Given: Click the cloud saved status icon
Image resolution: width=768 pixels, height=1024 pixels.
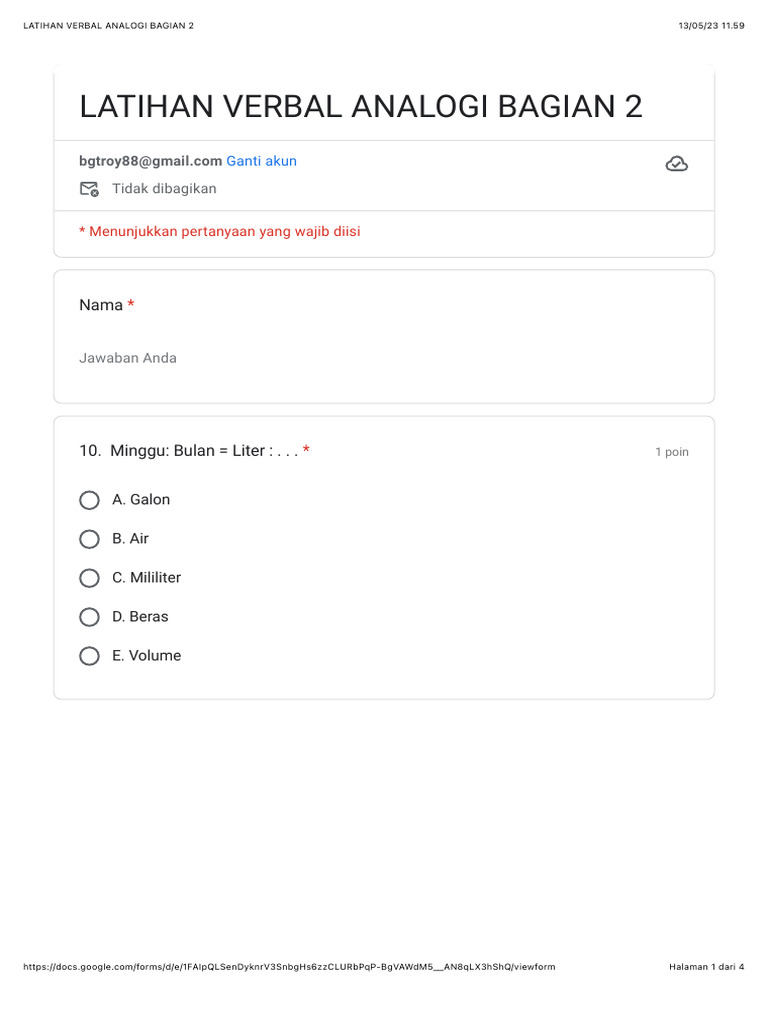Looking at the screenshot, I should click(x=676, y=164).
